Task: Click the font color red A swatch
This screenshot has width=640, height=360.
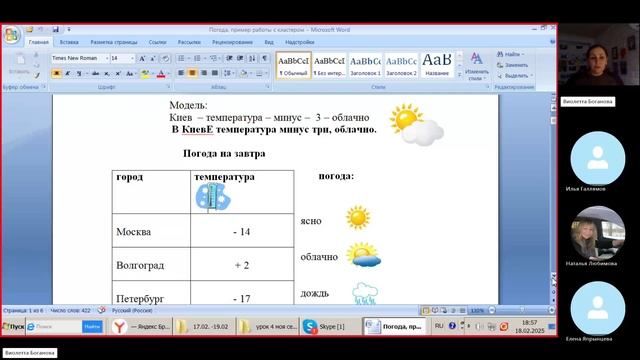Action: [x=161, y=73]
